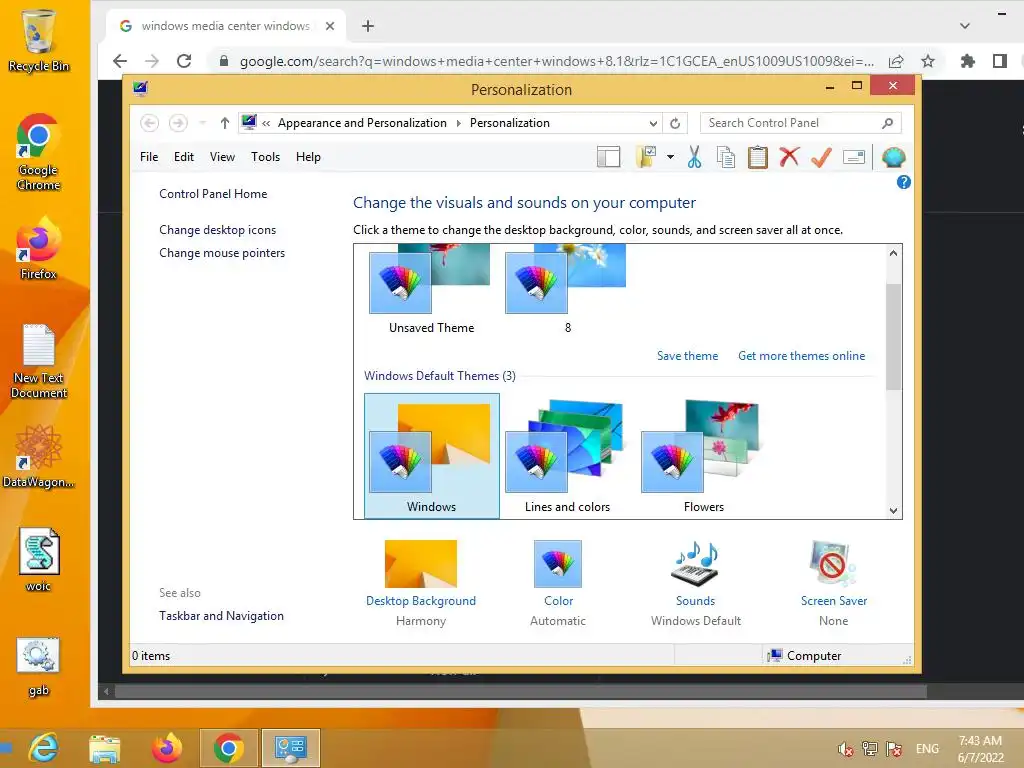Click the Cut scissors toolbar icon
The width and height of the screenshot is (1024, 768).
(694, 157)
